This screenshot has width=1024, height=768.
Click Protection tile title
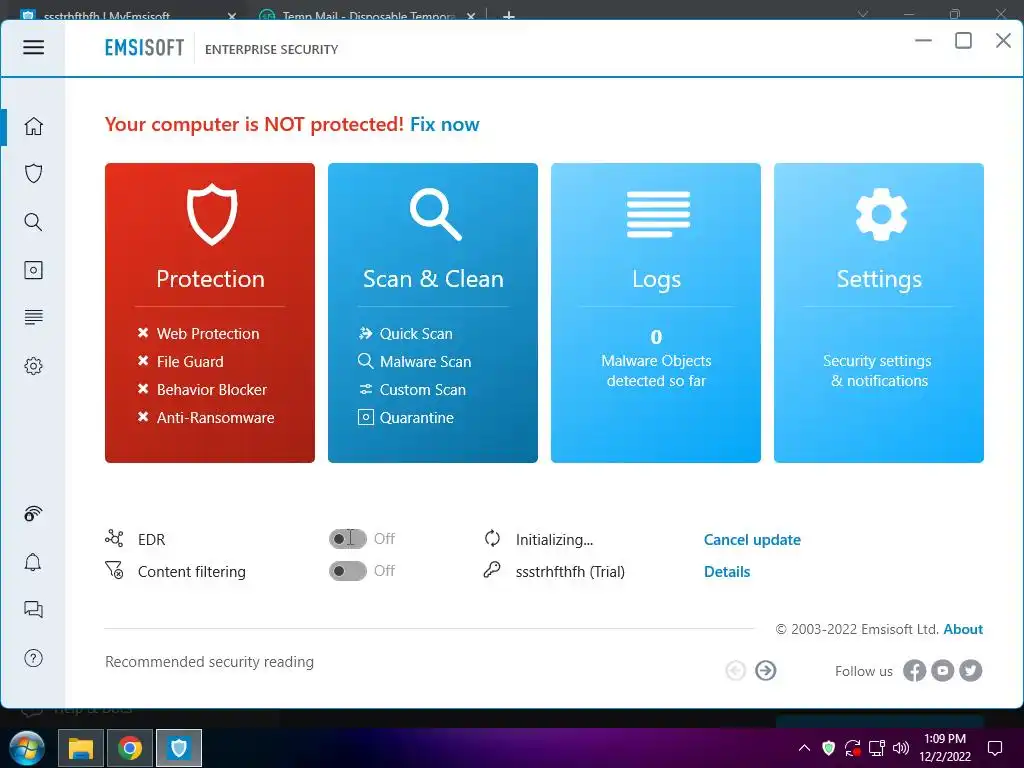coord(210,279)
